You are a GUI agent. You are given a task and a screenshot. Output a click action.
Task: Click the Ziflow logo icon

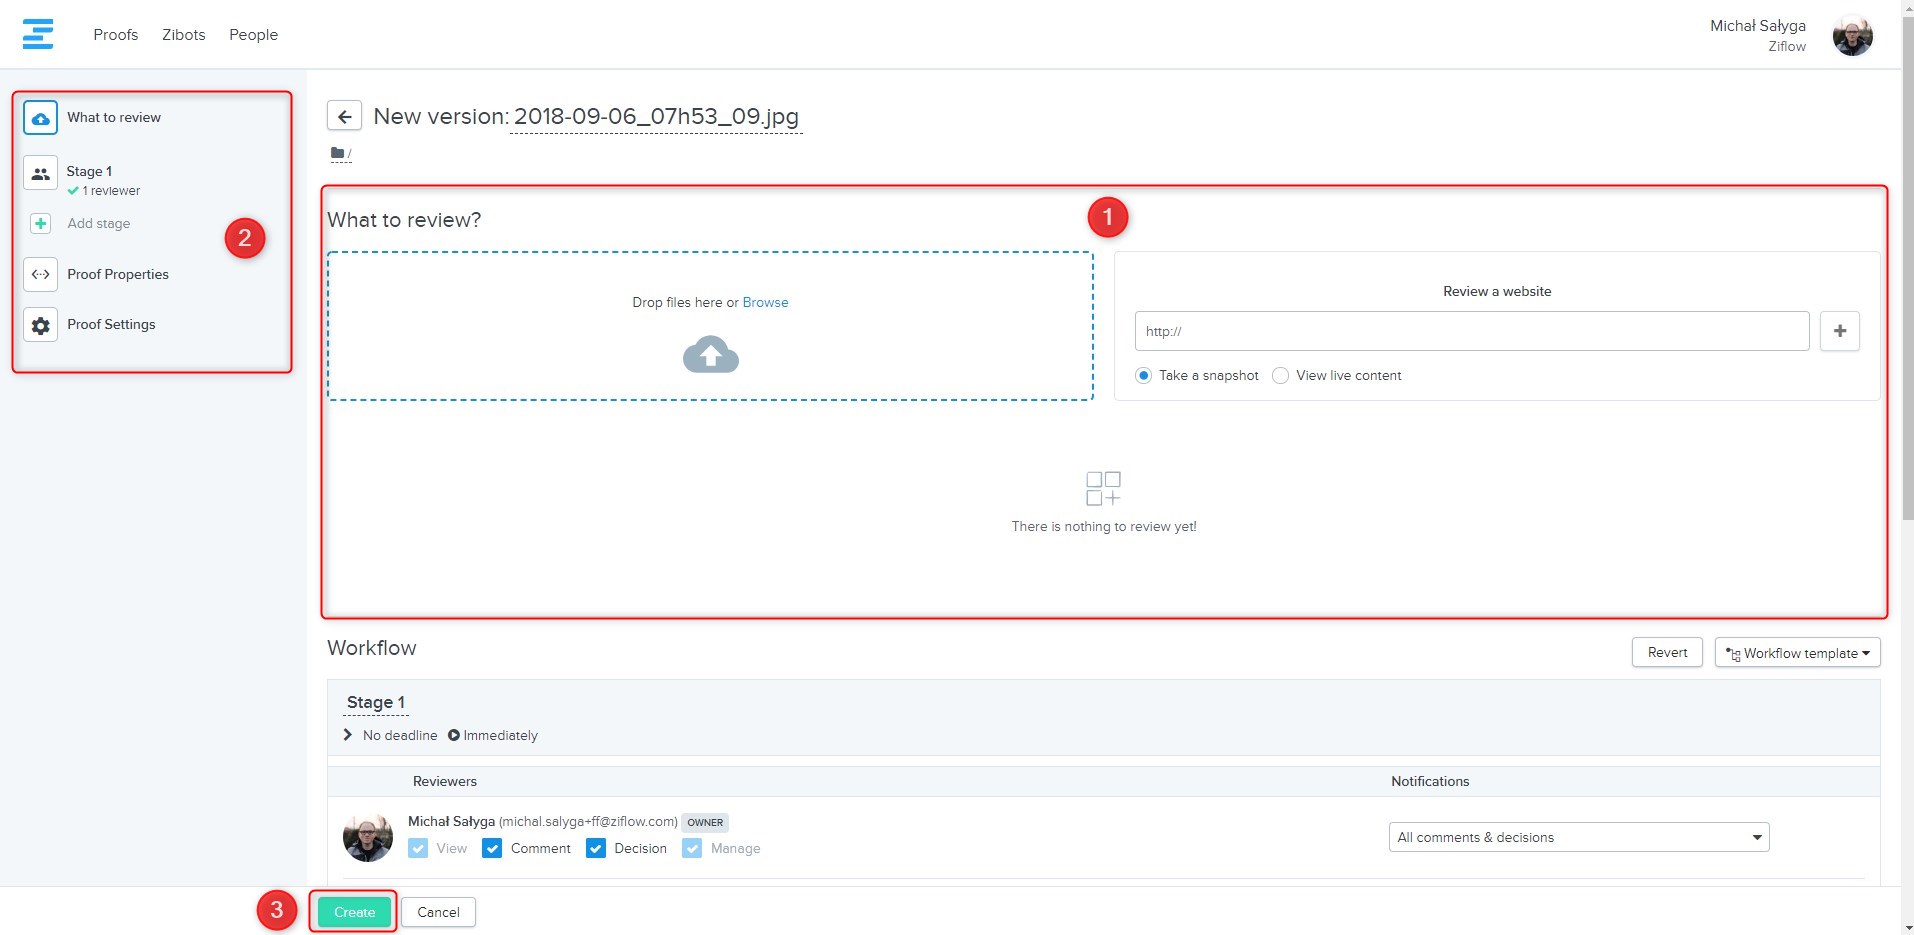pyautogui.click(x=38, y=34)
